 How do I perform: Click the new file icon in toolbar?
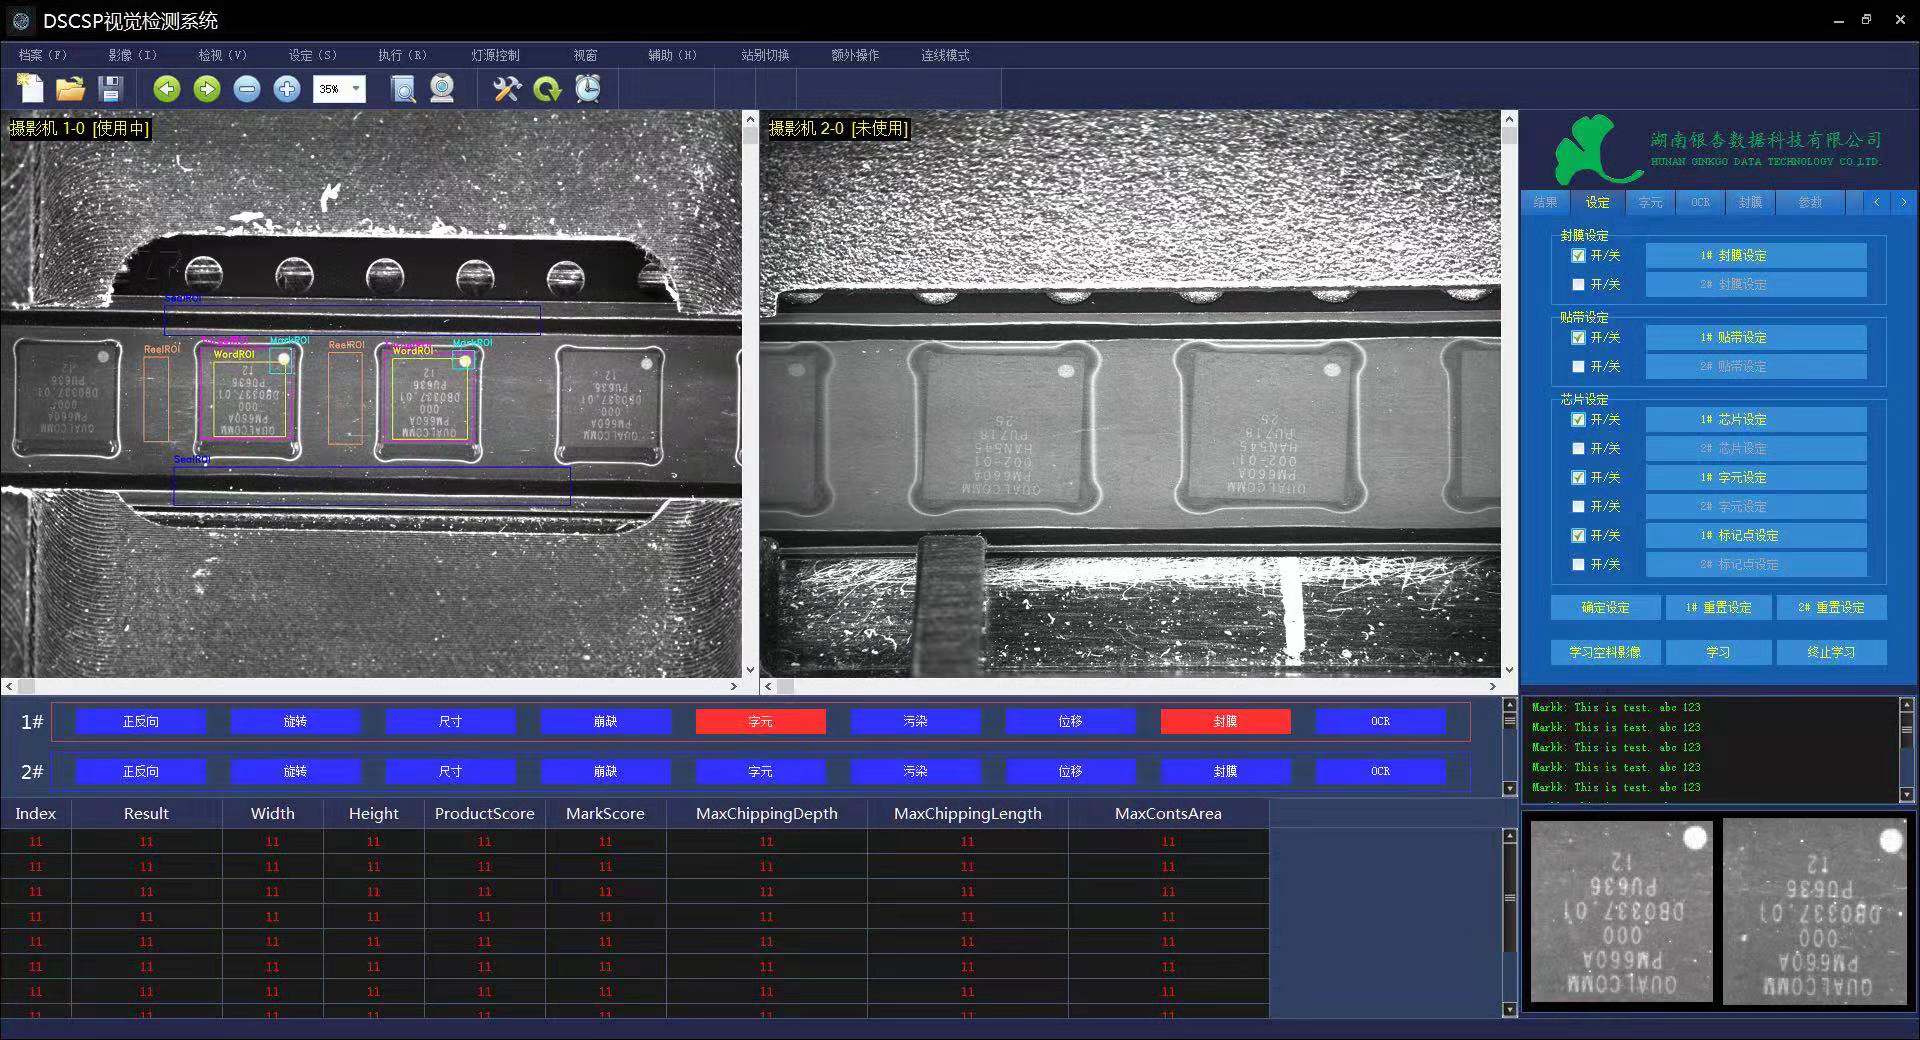31,89
